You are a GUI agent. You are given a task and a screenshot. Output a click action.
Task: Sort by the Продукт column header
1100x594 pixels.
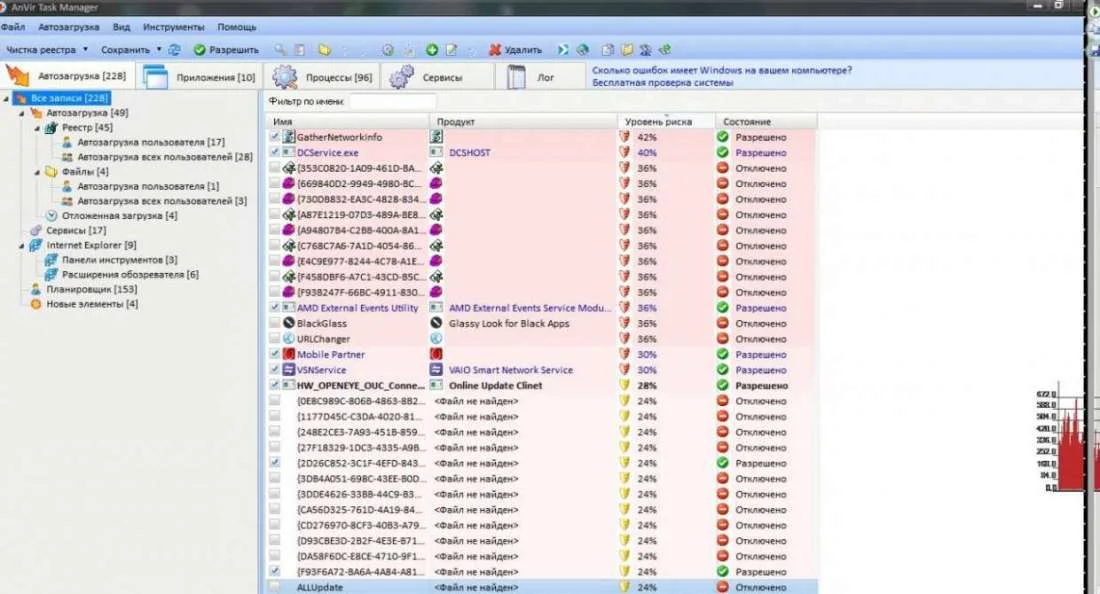pos(523,121)
